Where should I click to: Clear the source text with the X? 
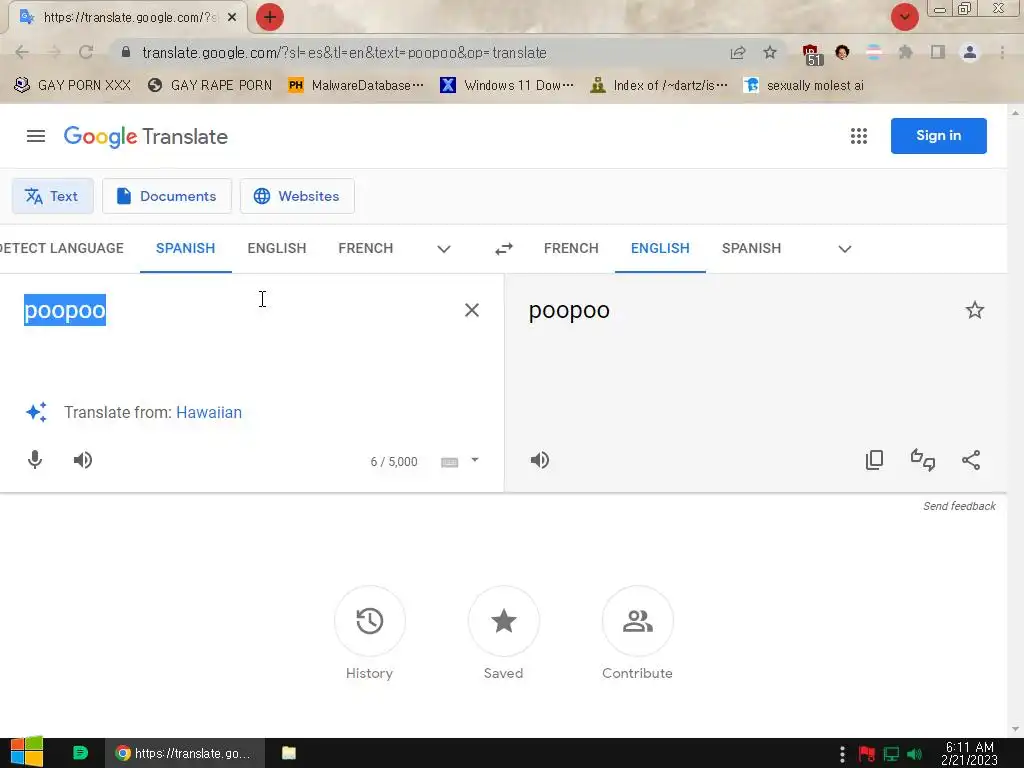[x=472, y=310]
